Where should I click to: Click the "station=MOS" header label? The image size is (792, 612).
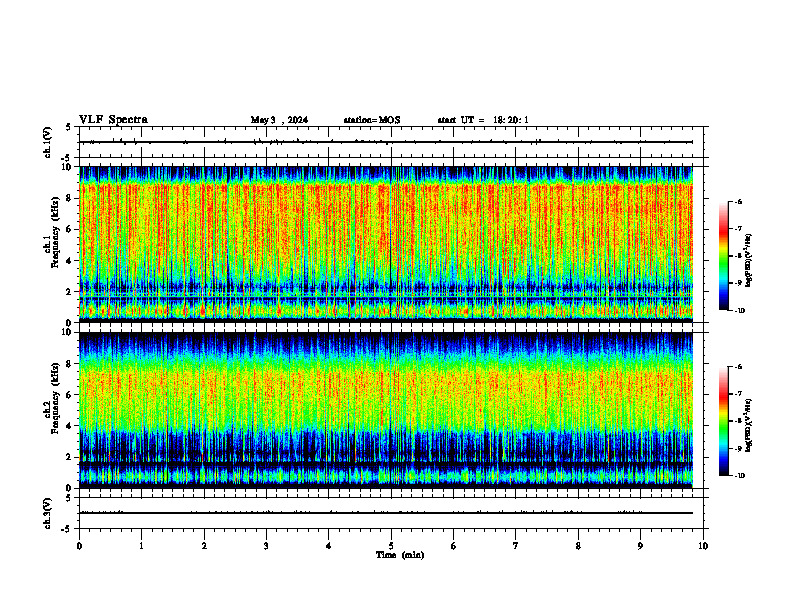tap(372, 120)
